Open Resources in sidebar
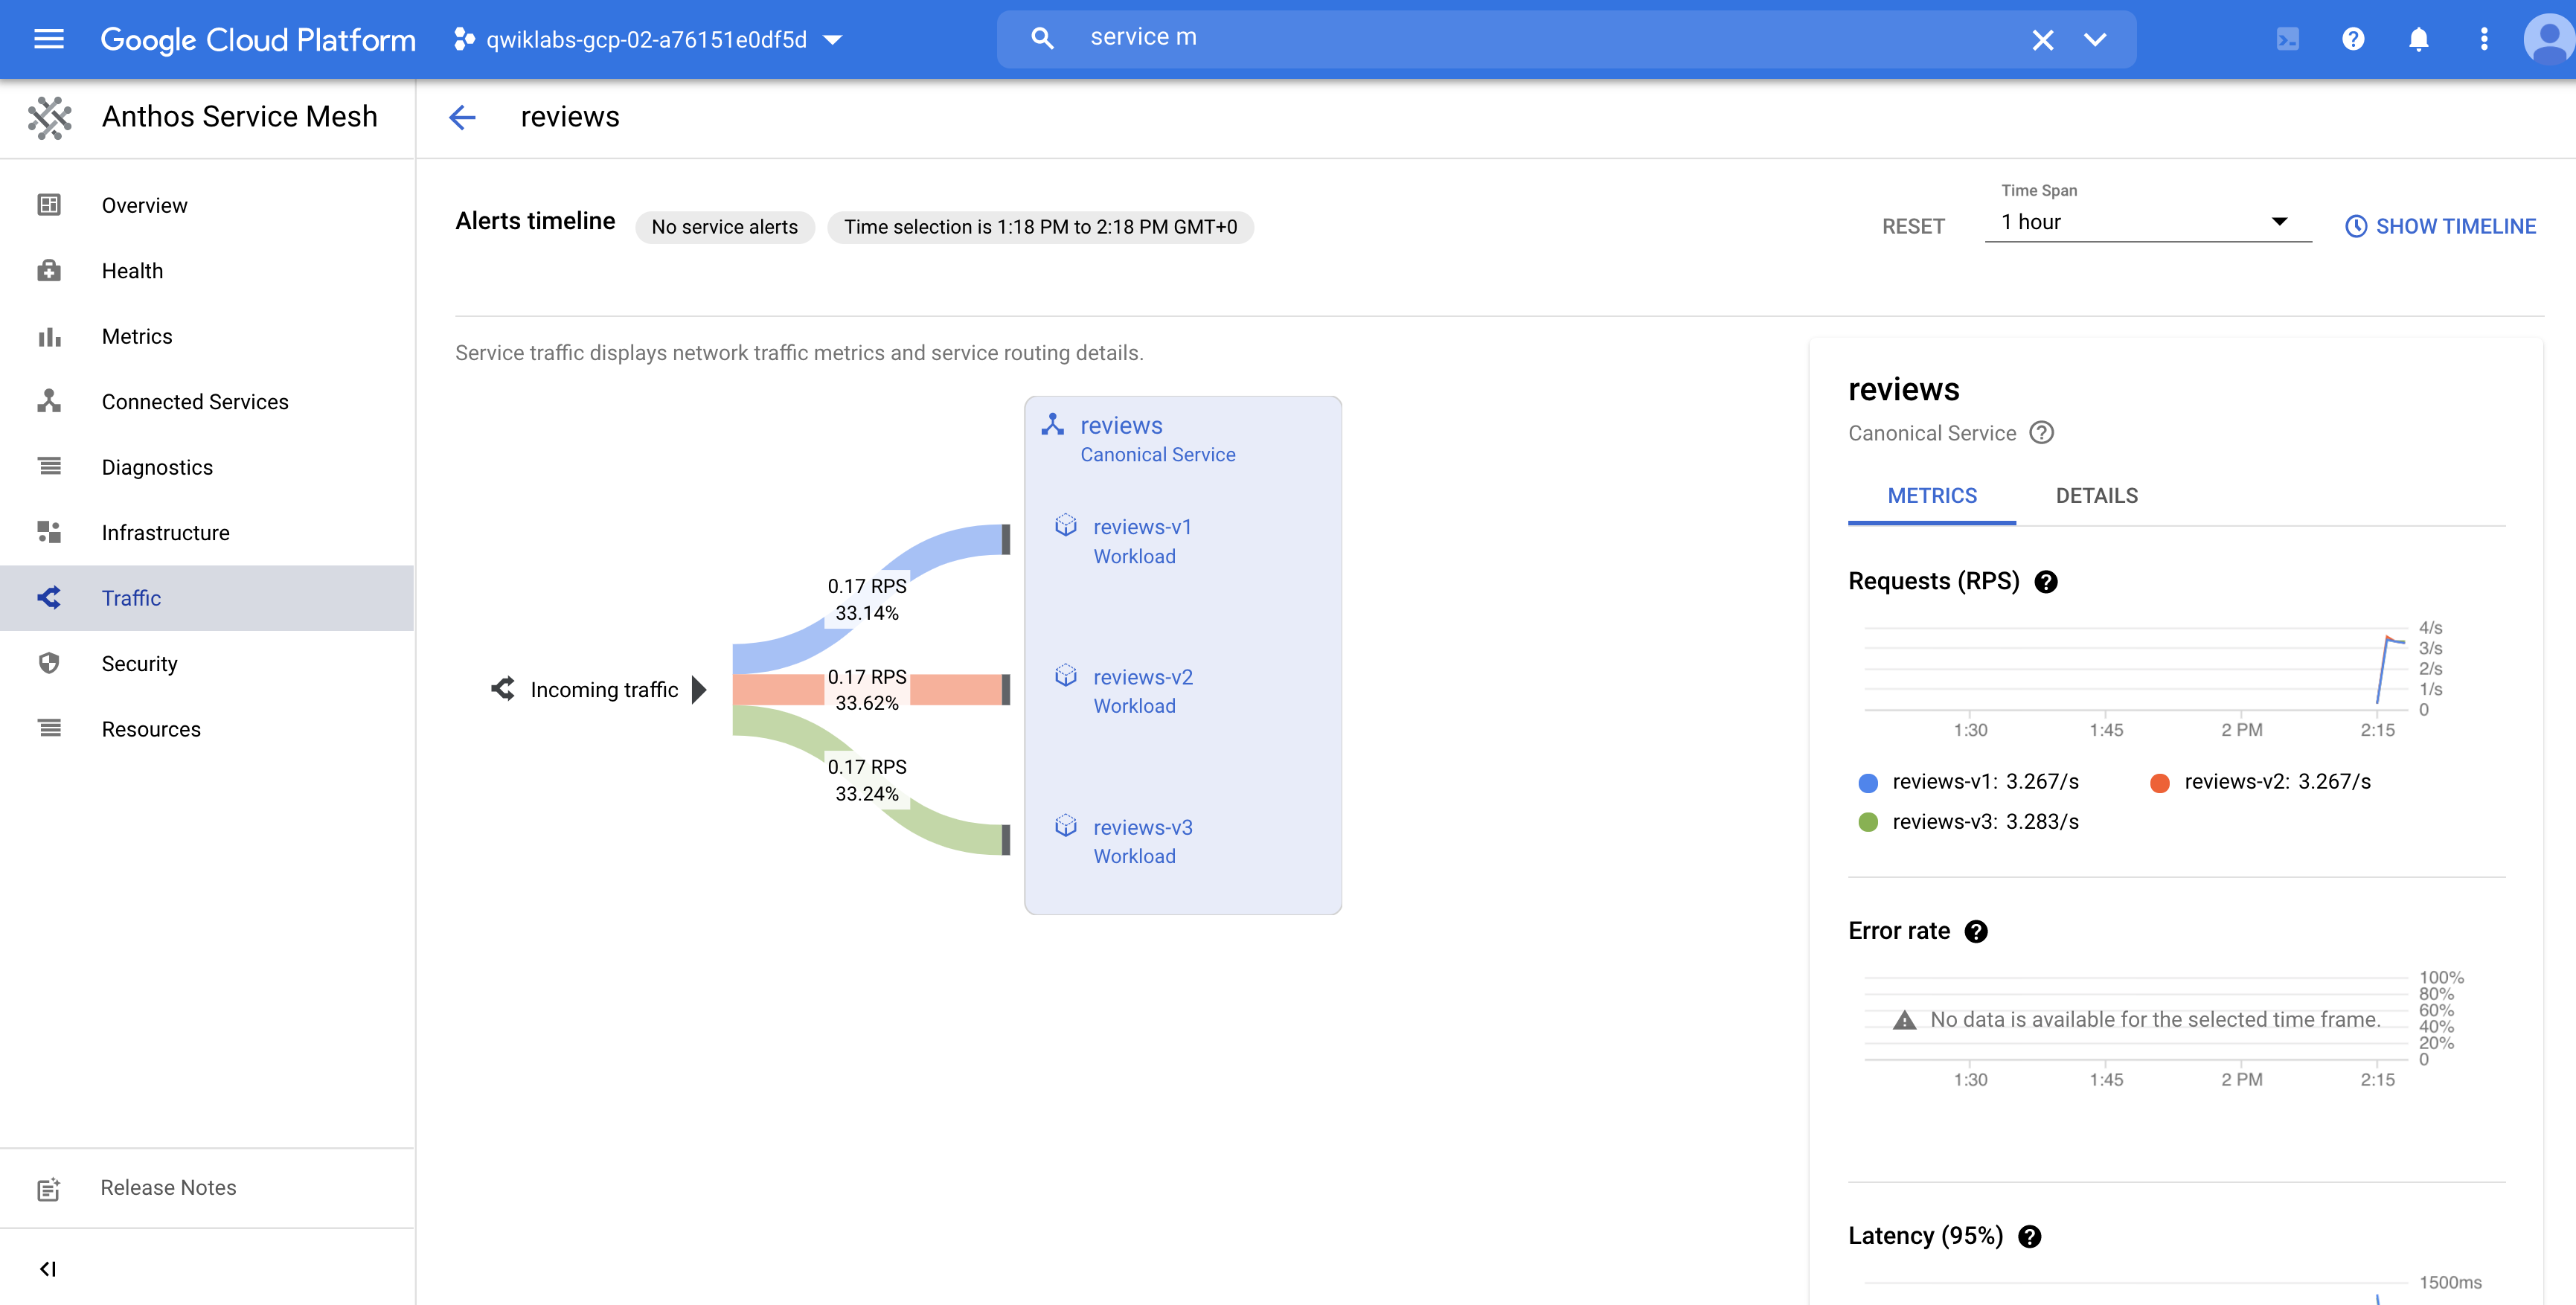This screenshot has width=2576, height=1305. click(x=207, y=729)
